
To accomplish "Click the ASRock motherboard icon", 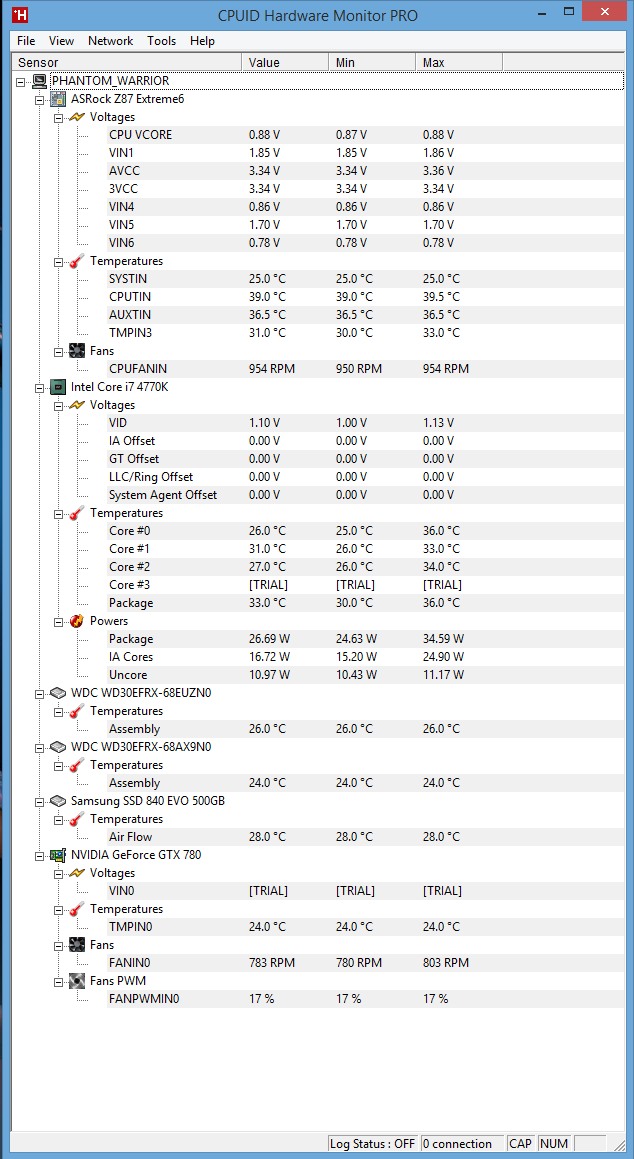I will 58,99.
